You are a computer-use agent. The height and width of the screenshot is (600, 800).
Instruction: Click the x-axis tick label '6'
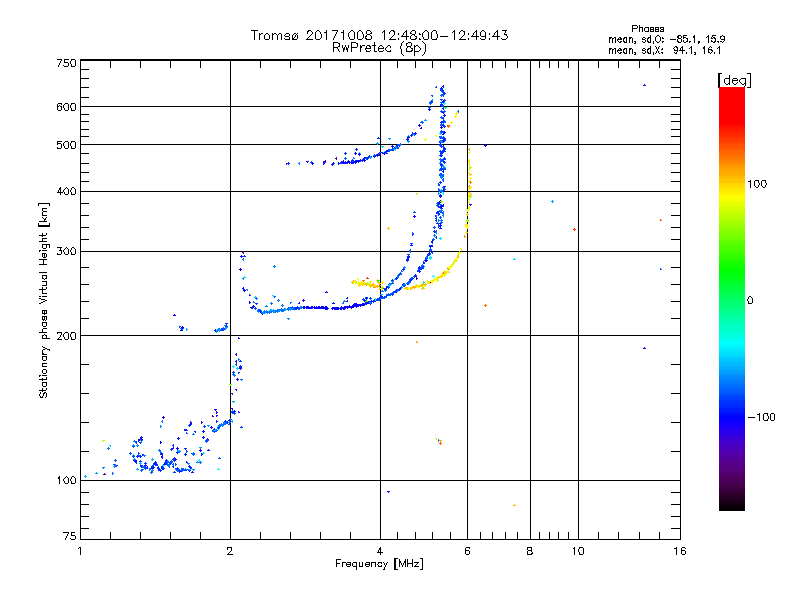[x=467, y=551]
